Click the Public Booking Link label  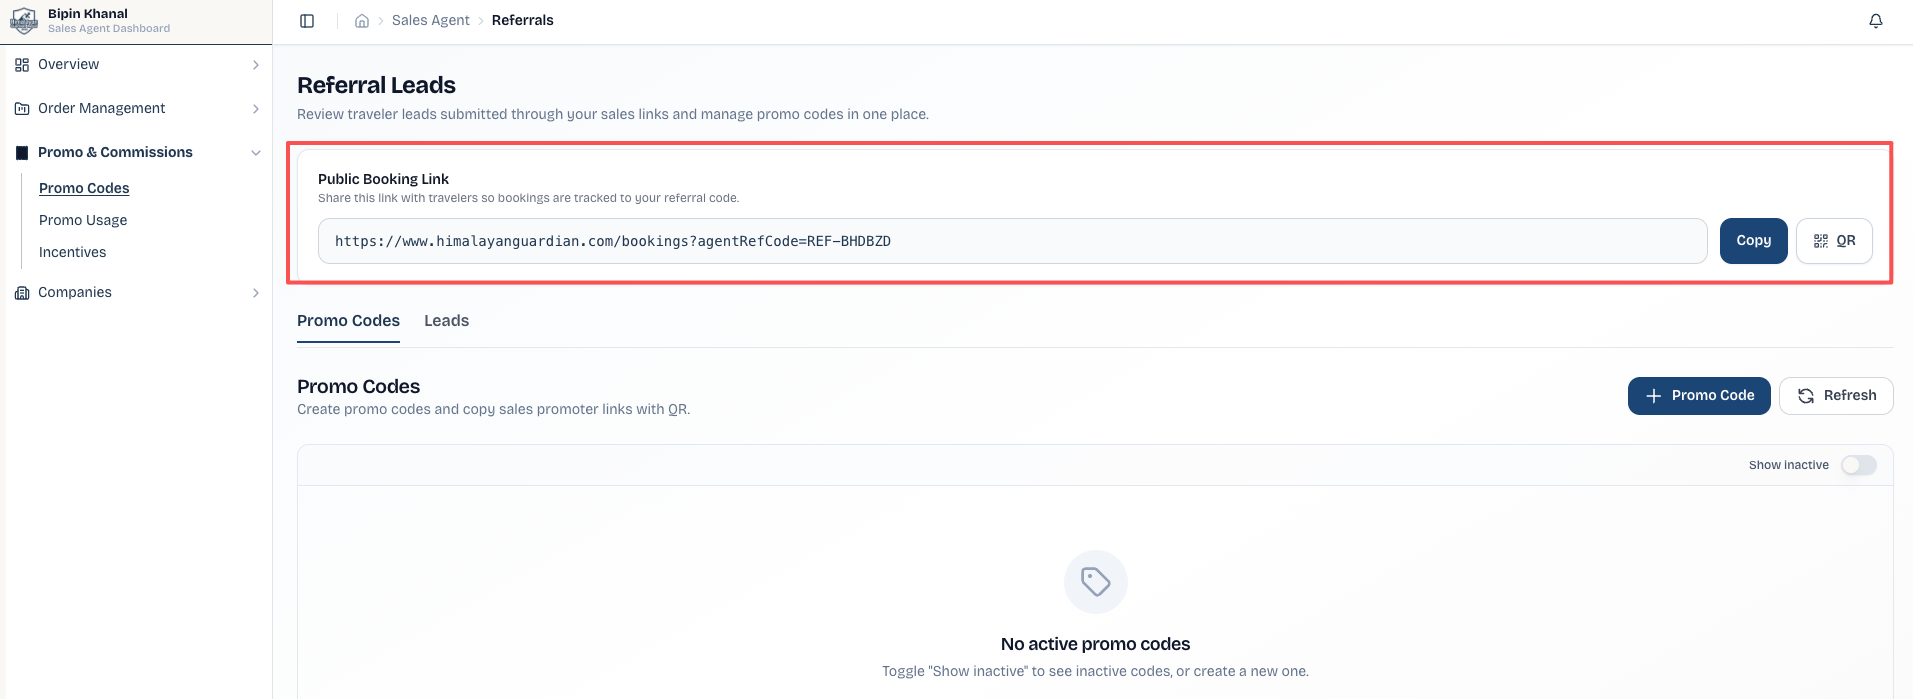383,179
